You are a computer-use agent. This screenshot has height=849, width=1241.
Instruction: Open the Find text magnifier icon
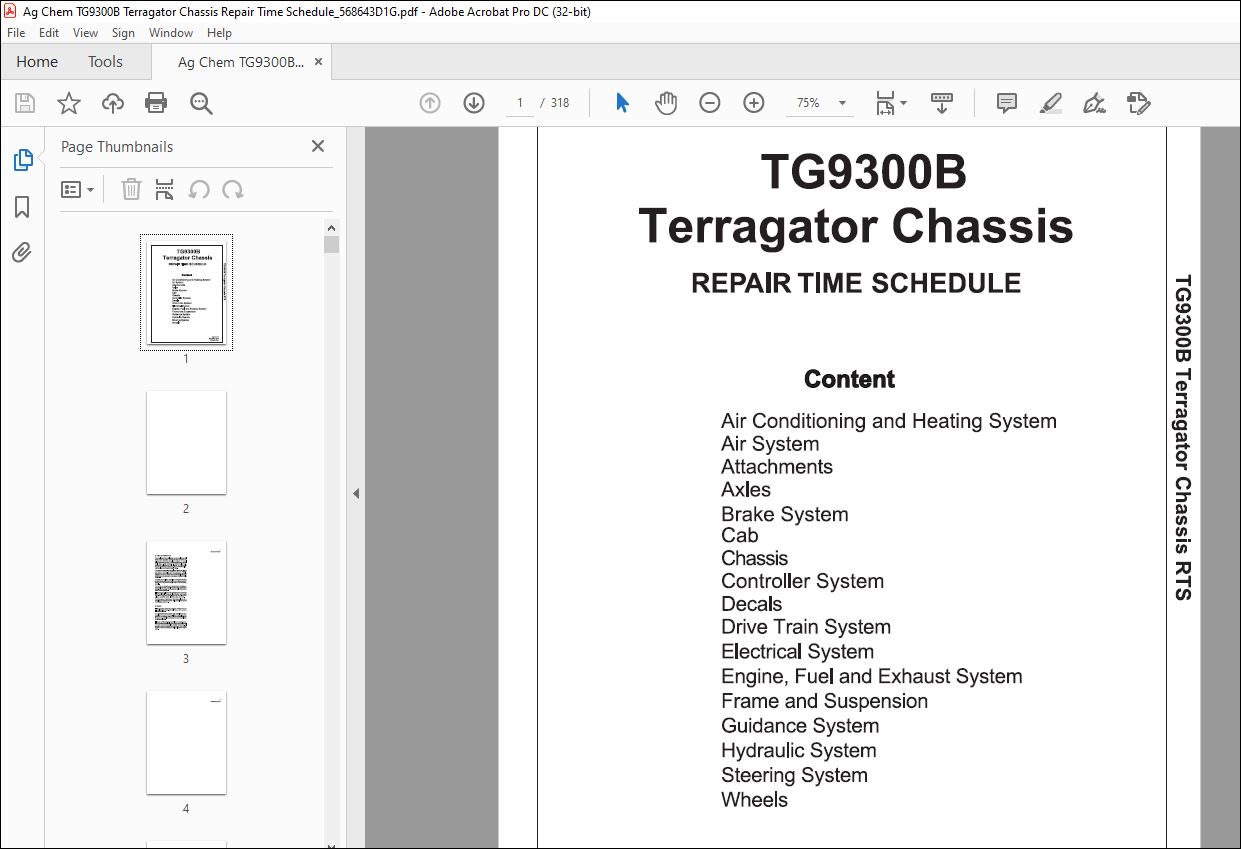[x=201, y=103]
